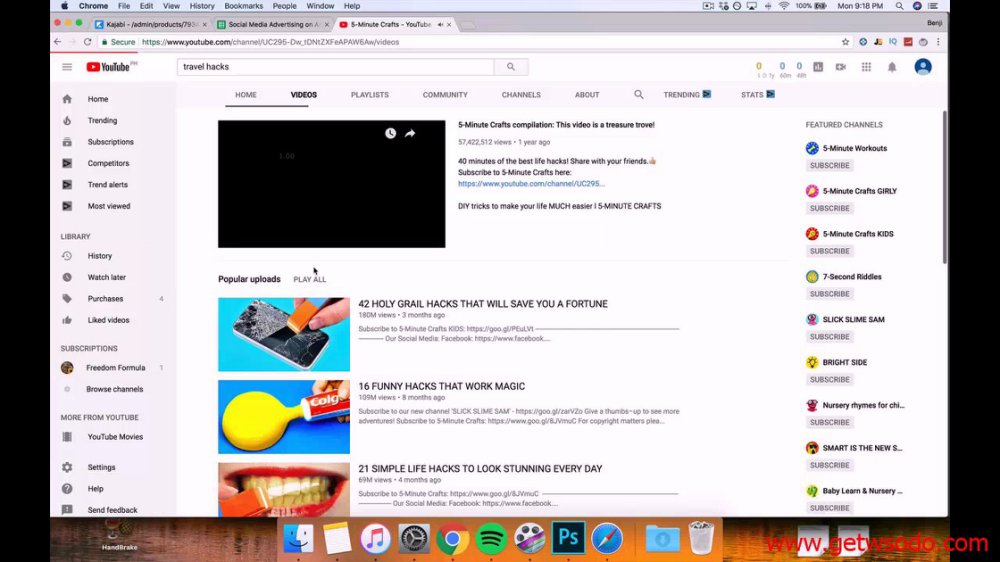1000x562 pixels.
Task: Click the page vertical scrollbar
Action: (945, 186)
